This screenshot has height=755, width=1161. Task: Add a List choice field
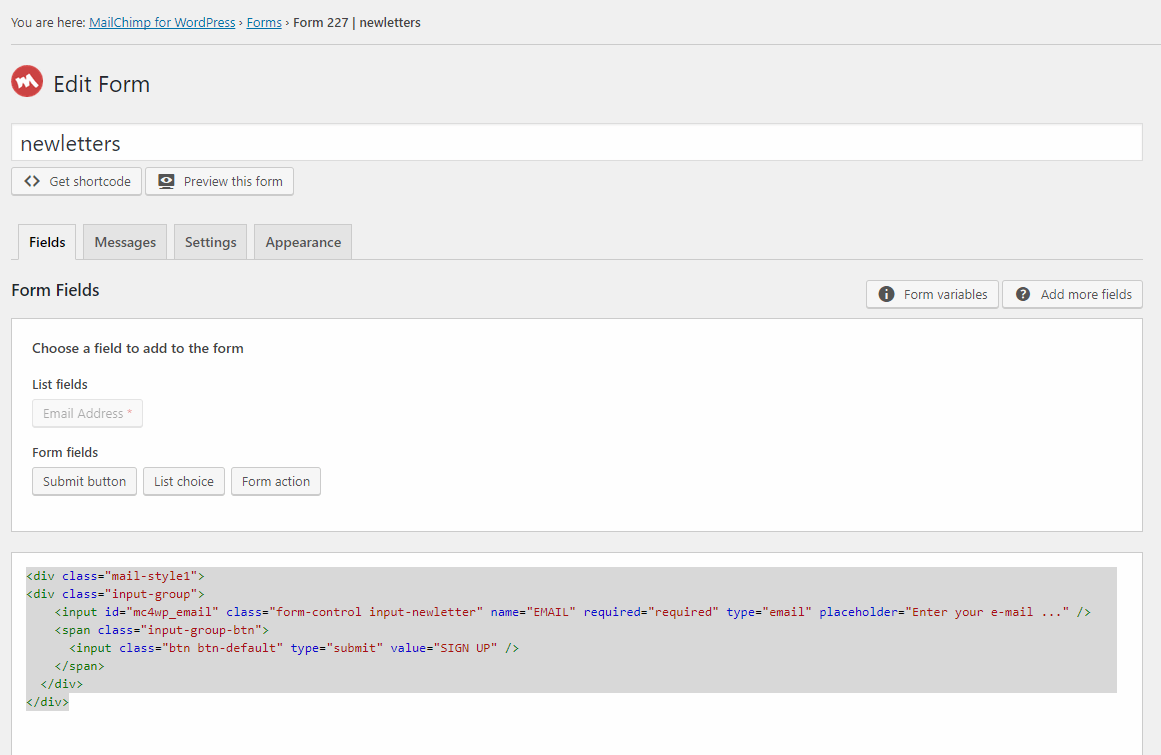[184, 482]
